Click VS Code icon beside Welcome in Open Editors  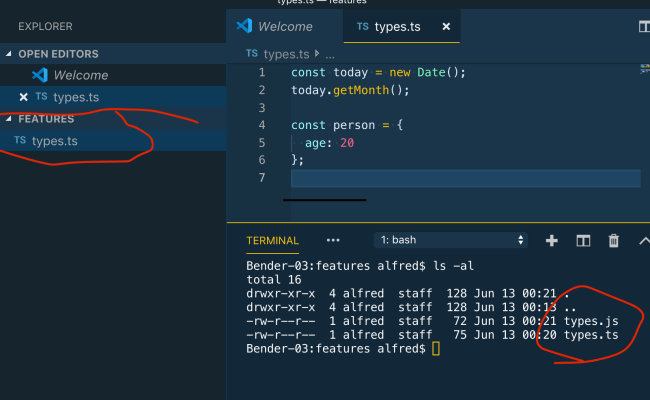click(40, 75)
